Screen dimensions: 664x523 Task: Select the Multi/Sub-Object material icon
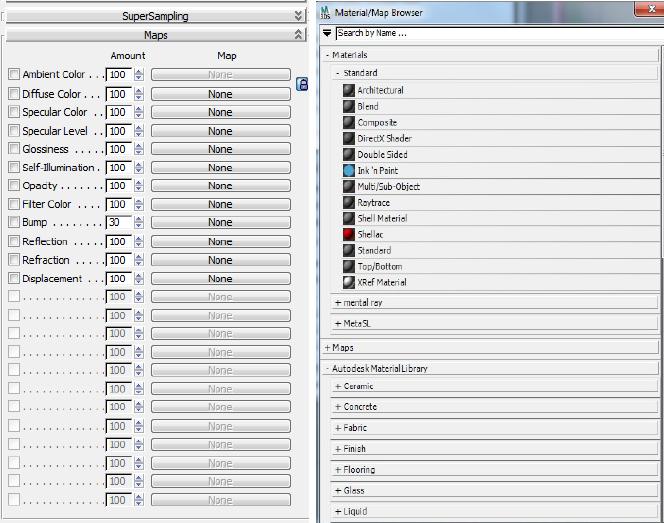tap(349, 186)
